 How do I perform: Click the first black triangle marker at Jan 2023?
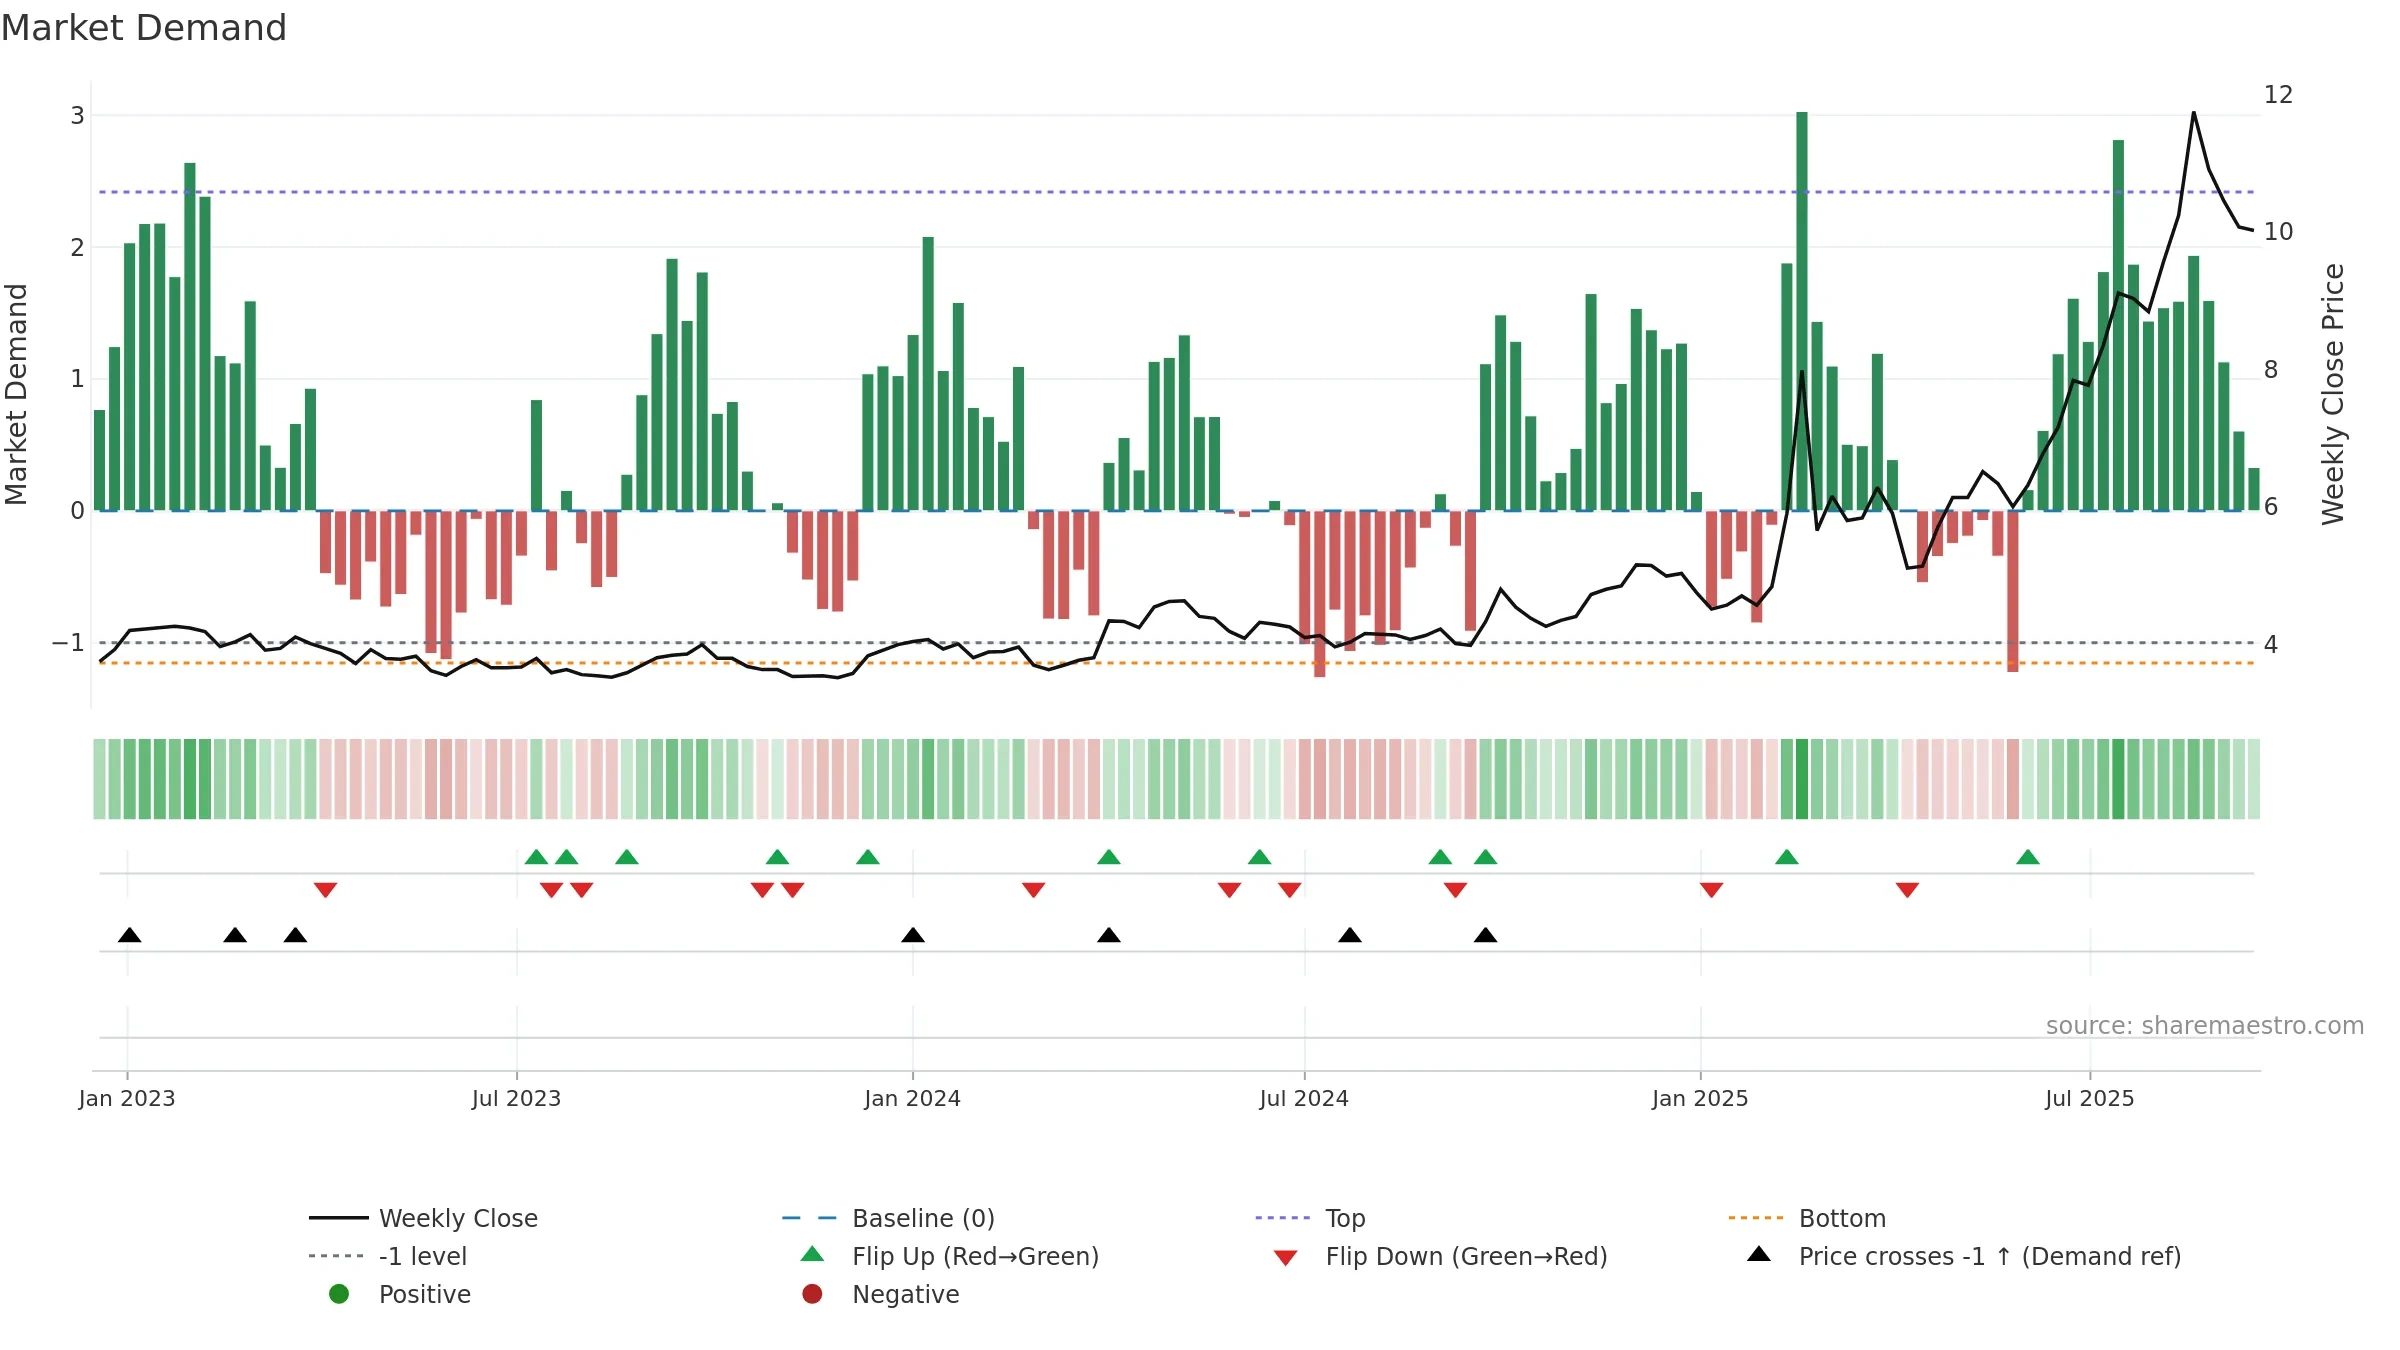pos(129,935)
